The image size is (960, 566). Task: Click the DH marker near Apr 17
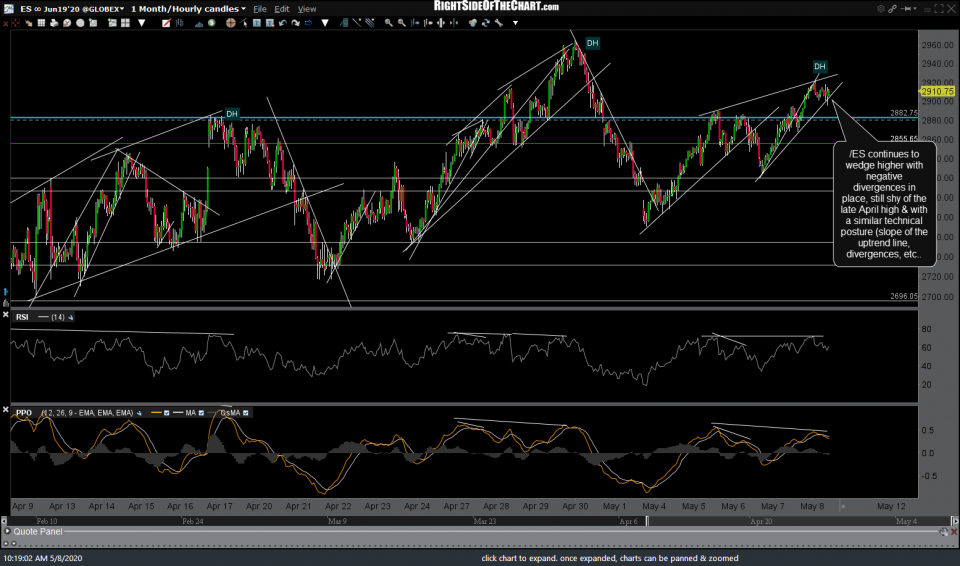pyautogui.click(x=231, y=114)
